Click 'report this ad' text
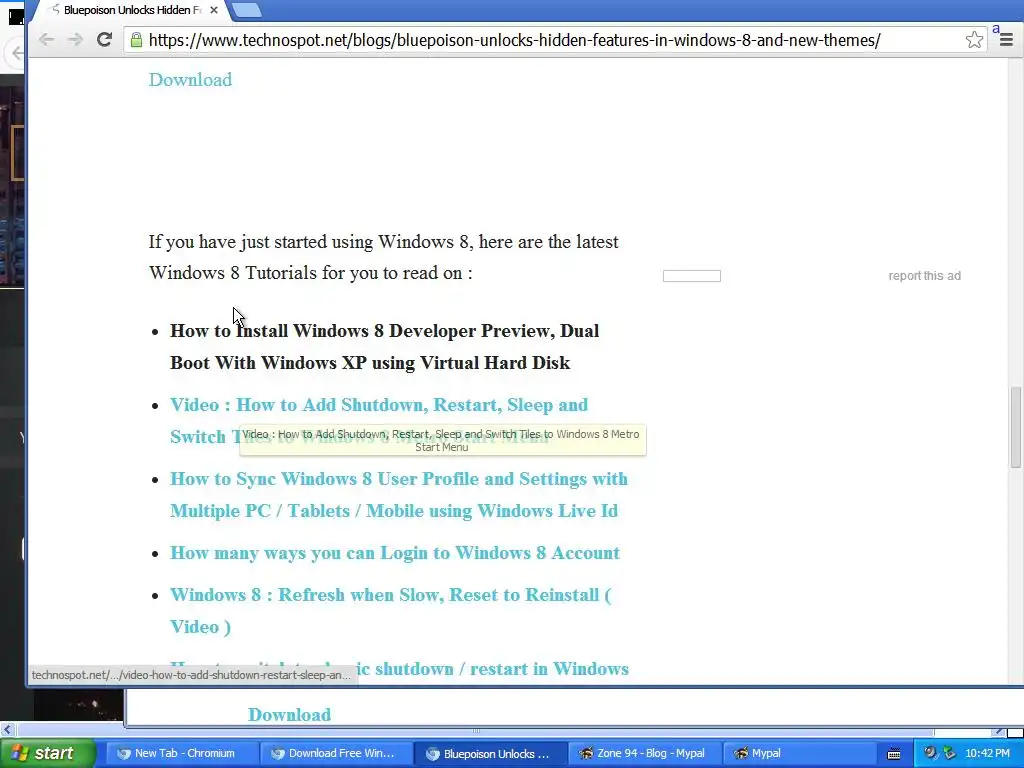 [x=924, y=276]
